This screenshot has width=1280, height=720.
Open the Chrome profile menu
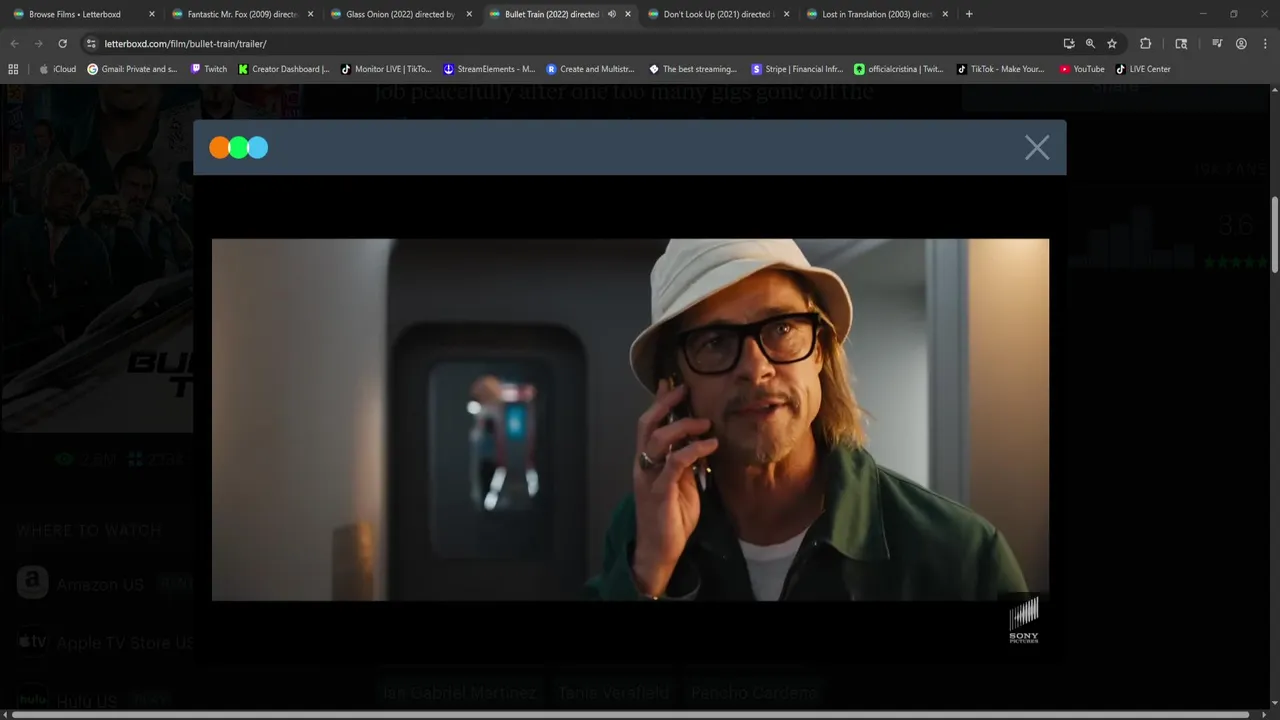[1241, 44]
